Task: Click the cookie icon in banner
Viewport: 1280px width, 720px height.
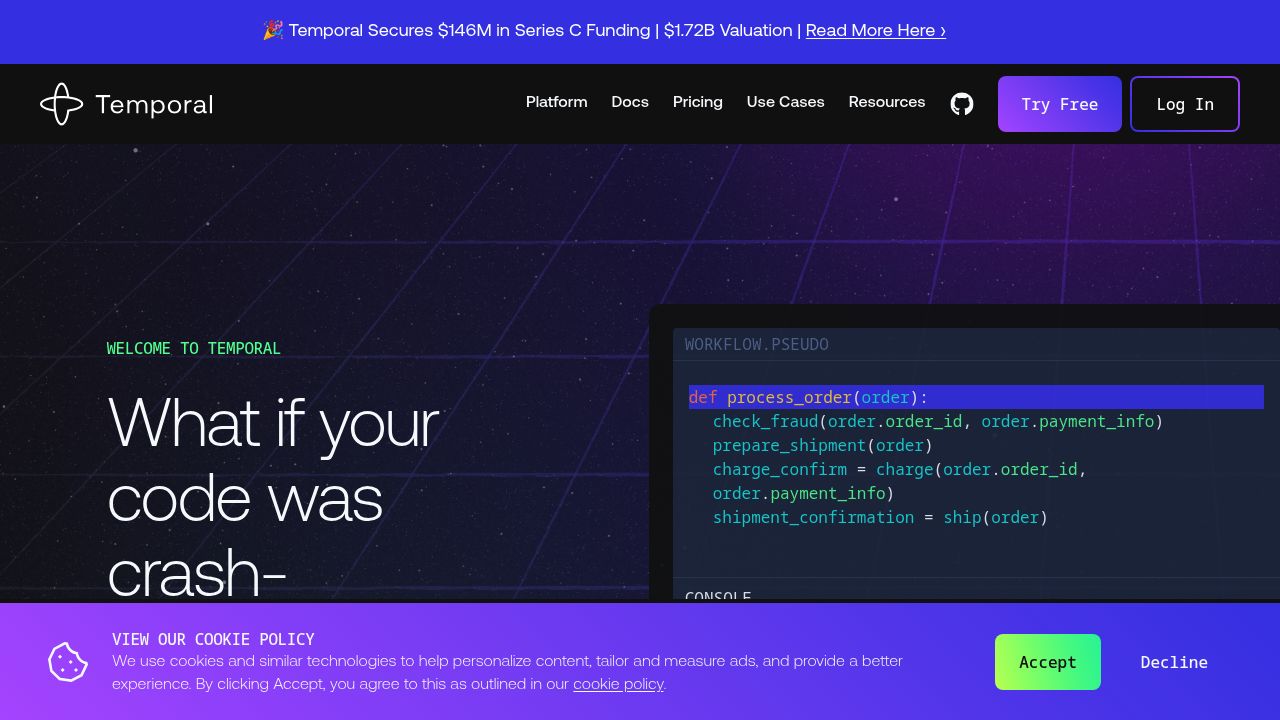Action: tap(68, 662)
